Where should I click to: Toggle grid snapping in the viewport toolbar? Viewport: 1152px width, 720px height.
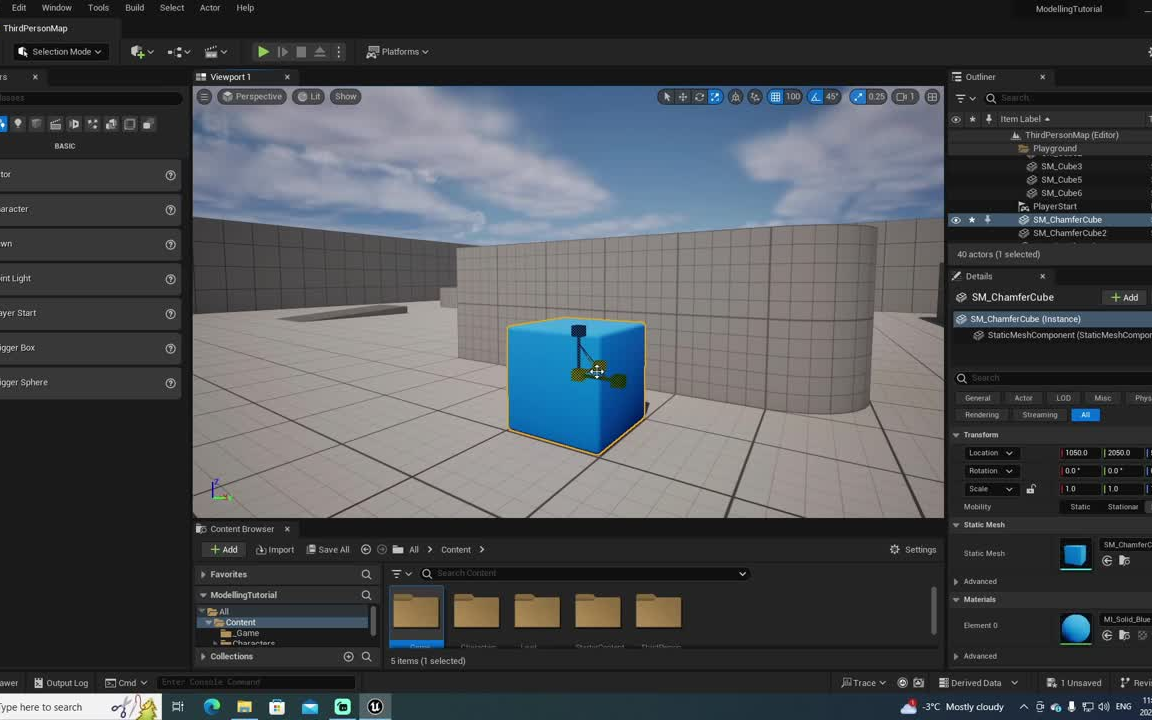pos(776,97)
